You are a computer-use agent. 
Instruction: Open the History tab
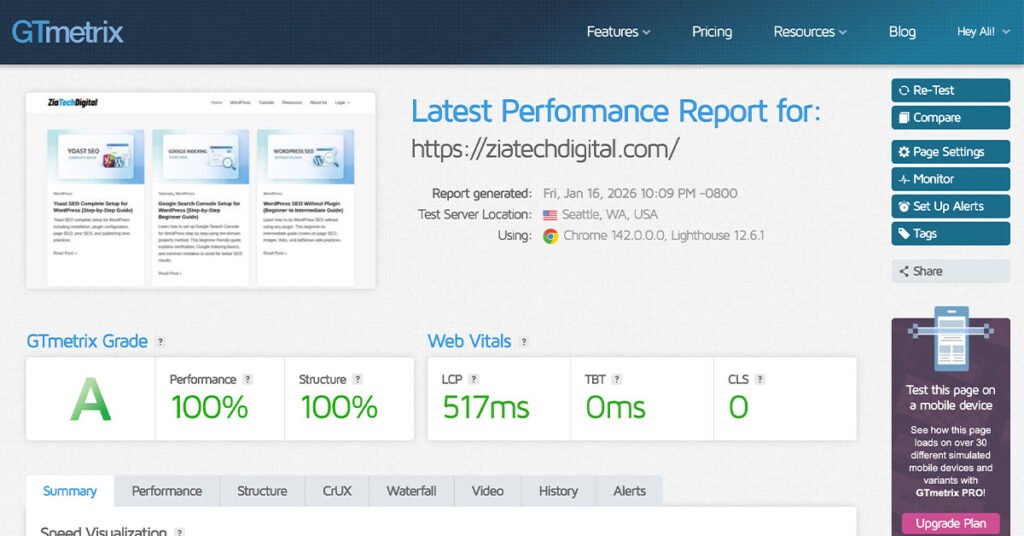(x=558, y=492)
